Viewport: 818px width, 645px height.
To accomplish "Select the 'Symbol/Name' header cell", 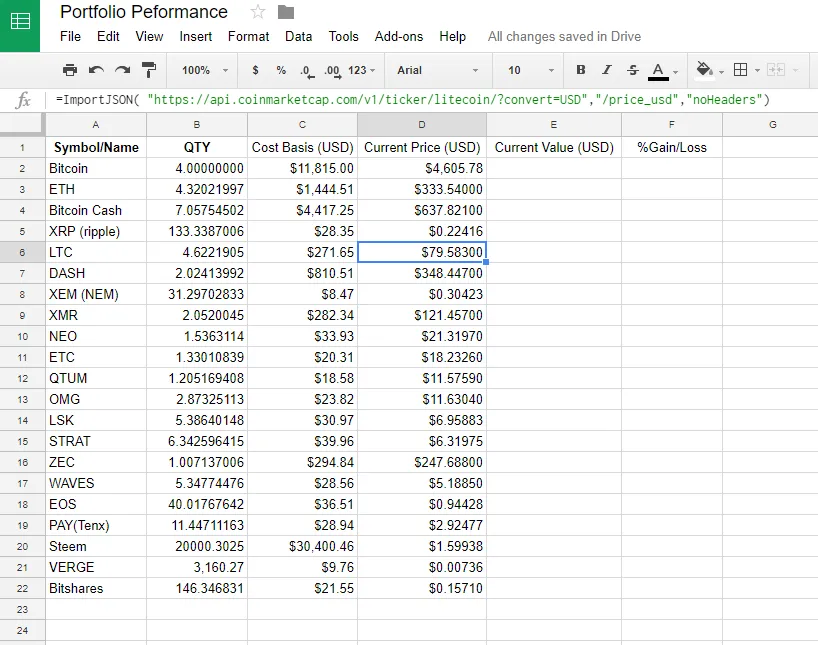I will [96, 148].
